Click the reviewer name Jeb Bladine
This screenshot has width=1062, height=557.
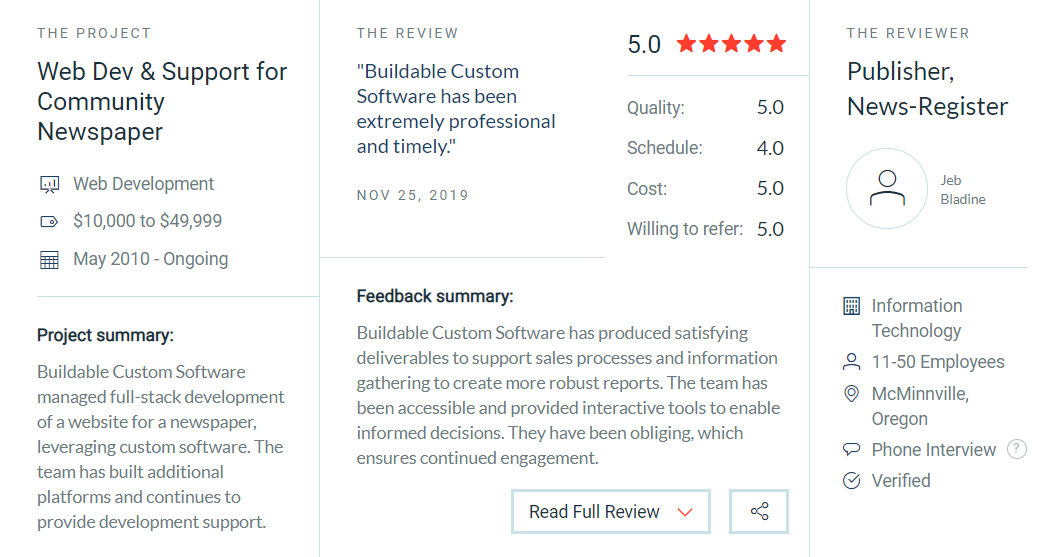point(962,190)
